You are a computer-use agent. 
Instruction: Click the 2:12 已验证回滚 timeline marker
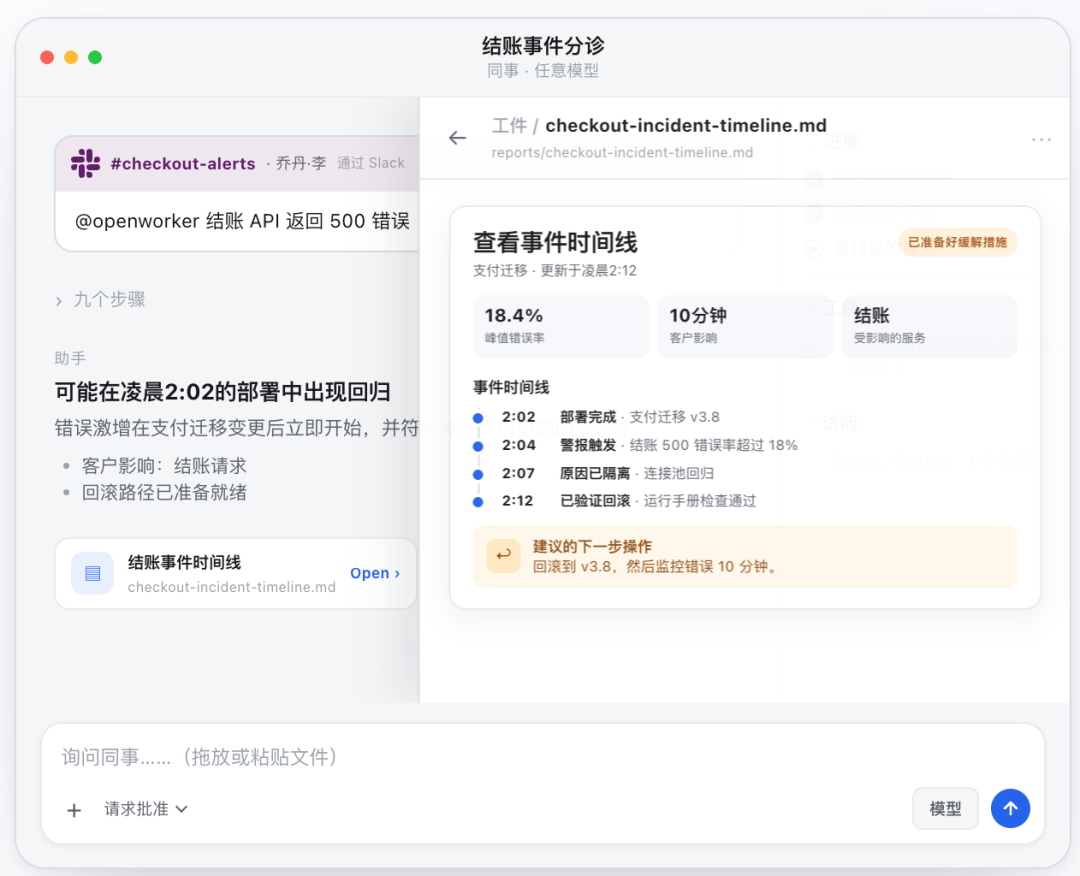(478, 501)
